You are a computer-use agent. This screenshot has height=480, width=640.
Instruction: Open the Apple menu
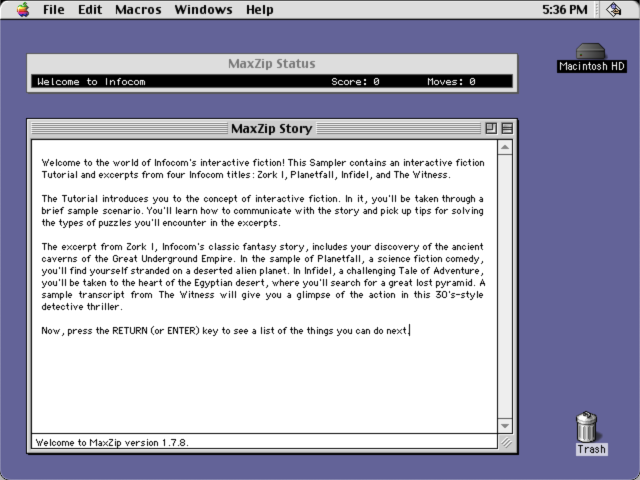click(23, 9)
